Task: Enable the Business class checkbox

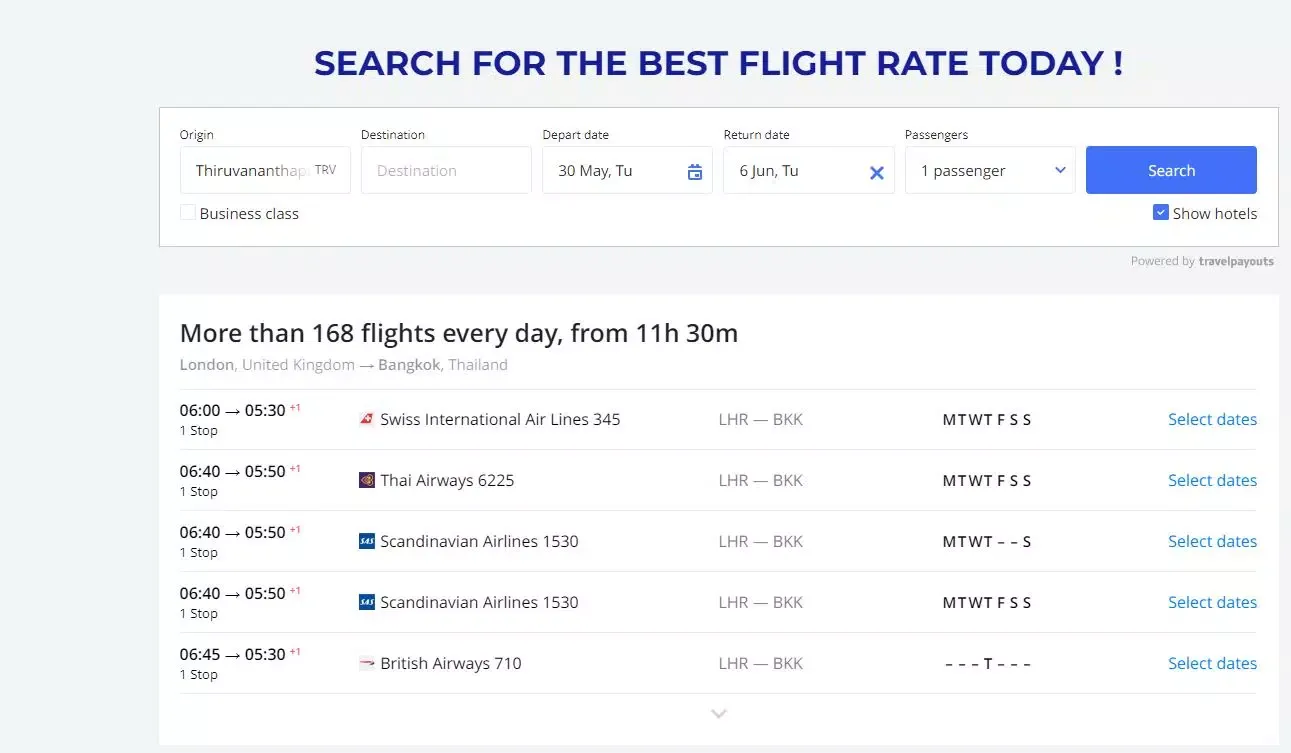Action: 188,212
